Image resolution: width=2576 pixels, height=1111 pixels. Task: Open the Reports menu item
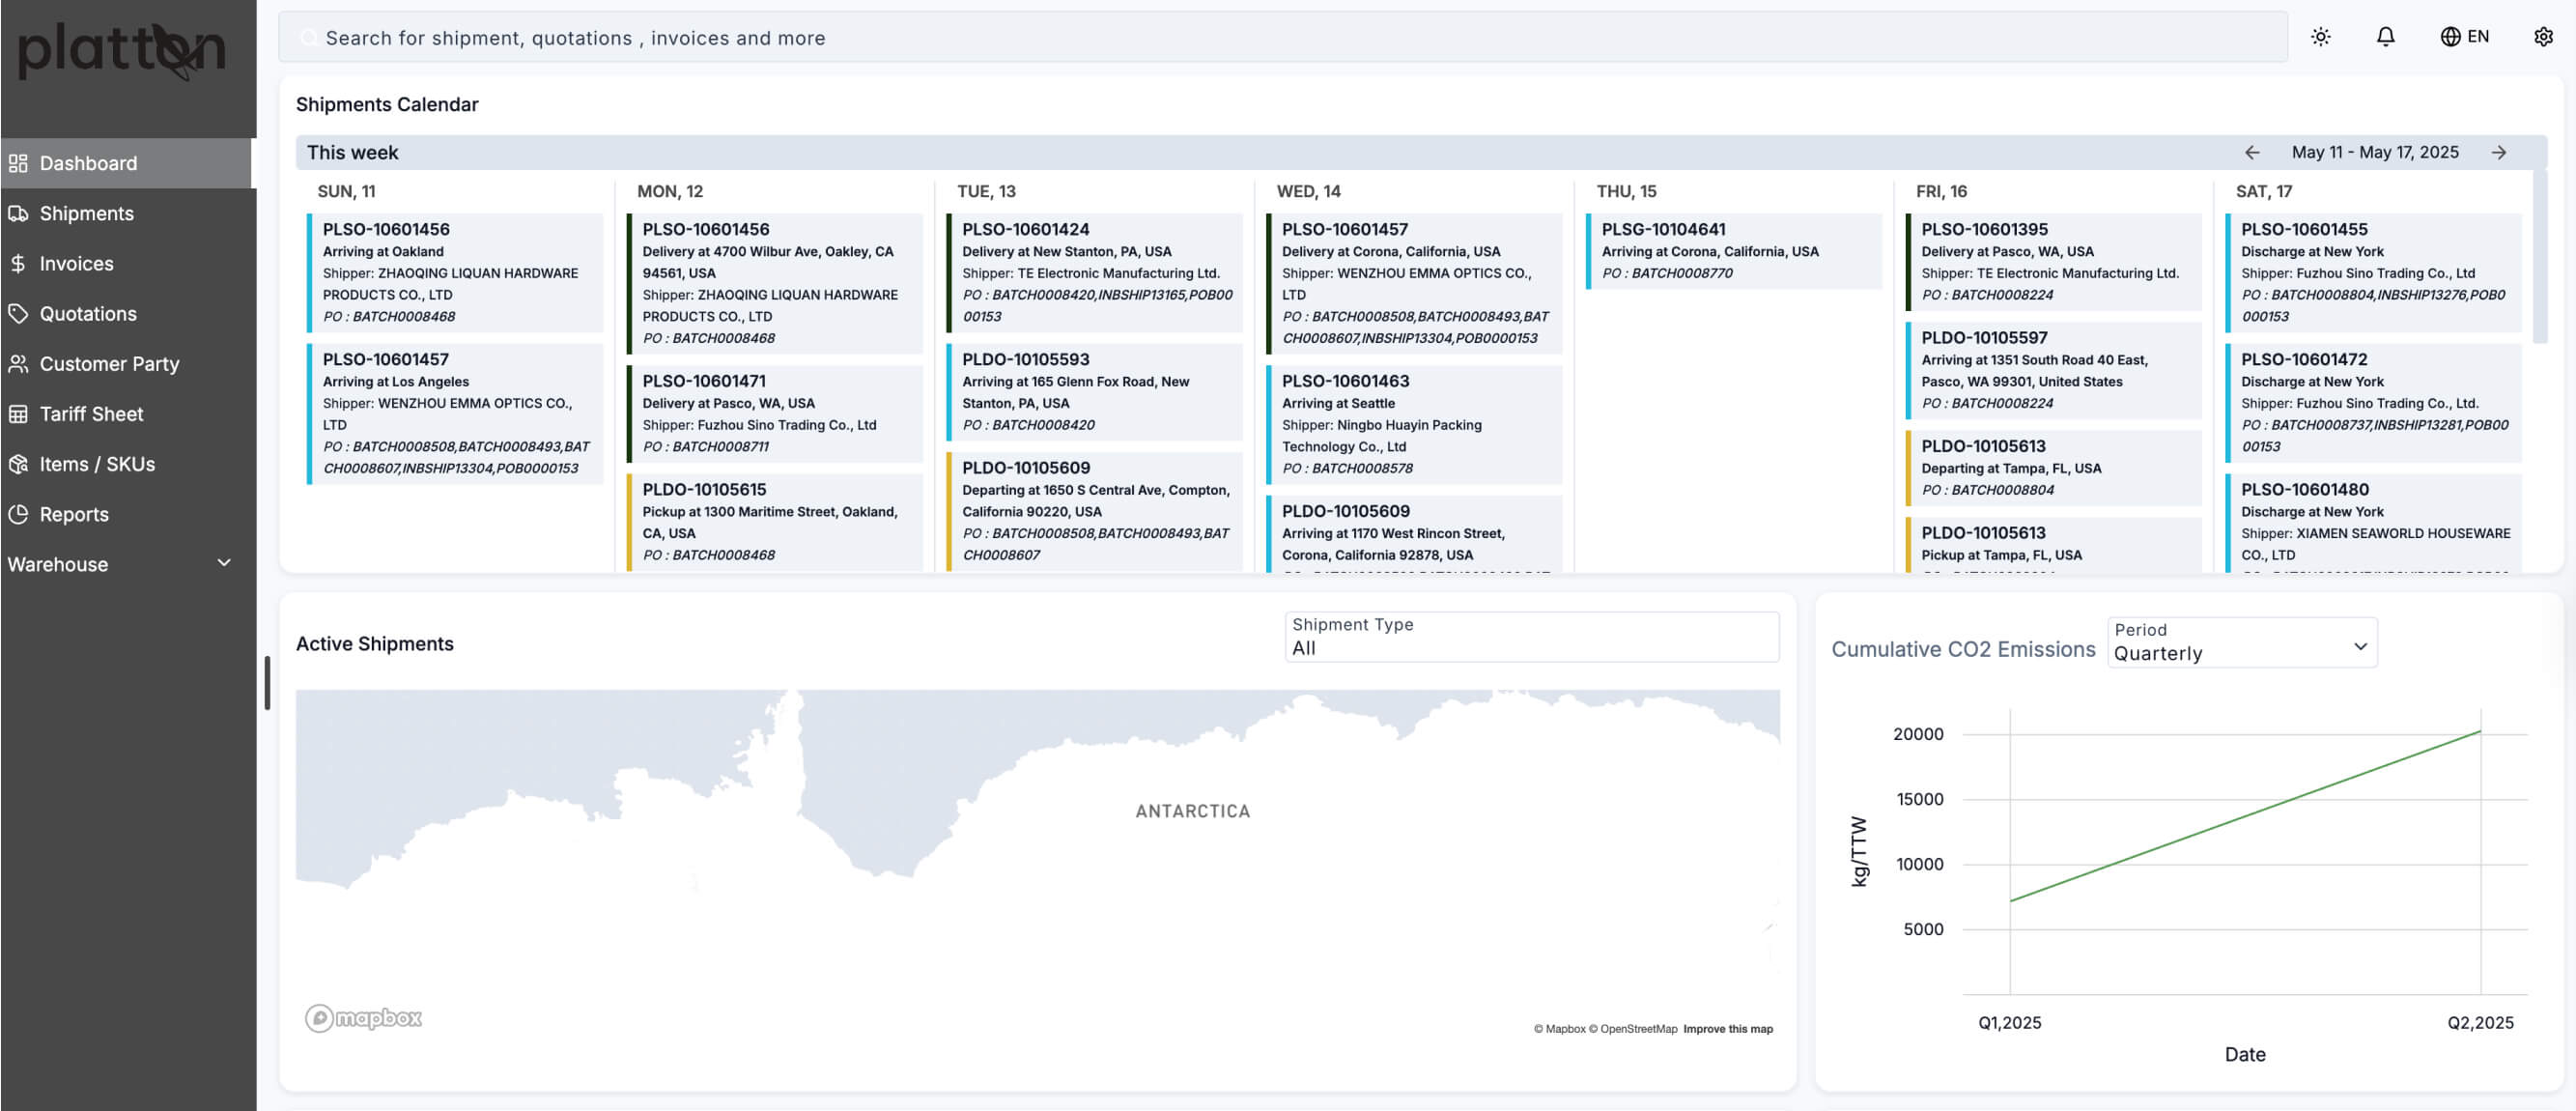click(73, 514)
